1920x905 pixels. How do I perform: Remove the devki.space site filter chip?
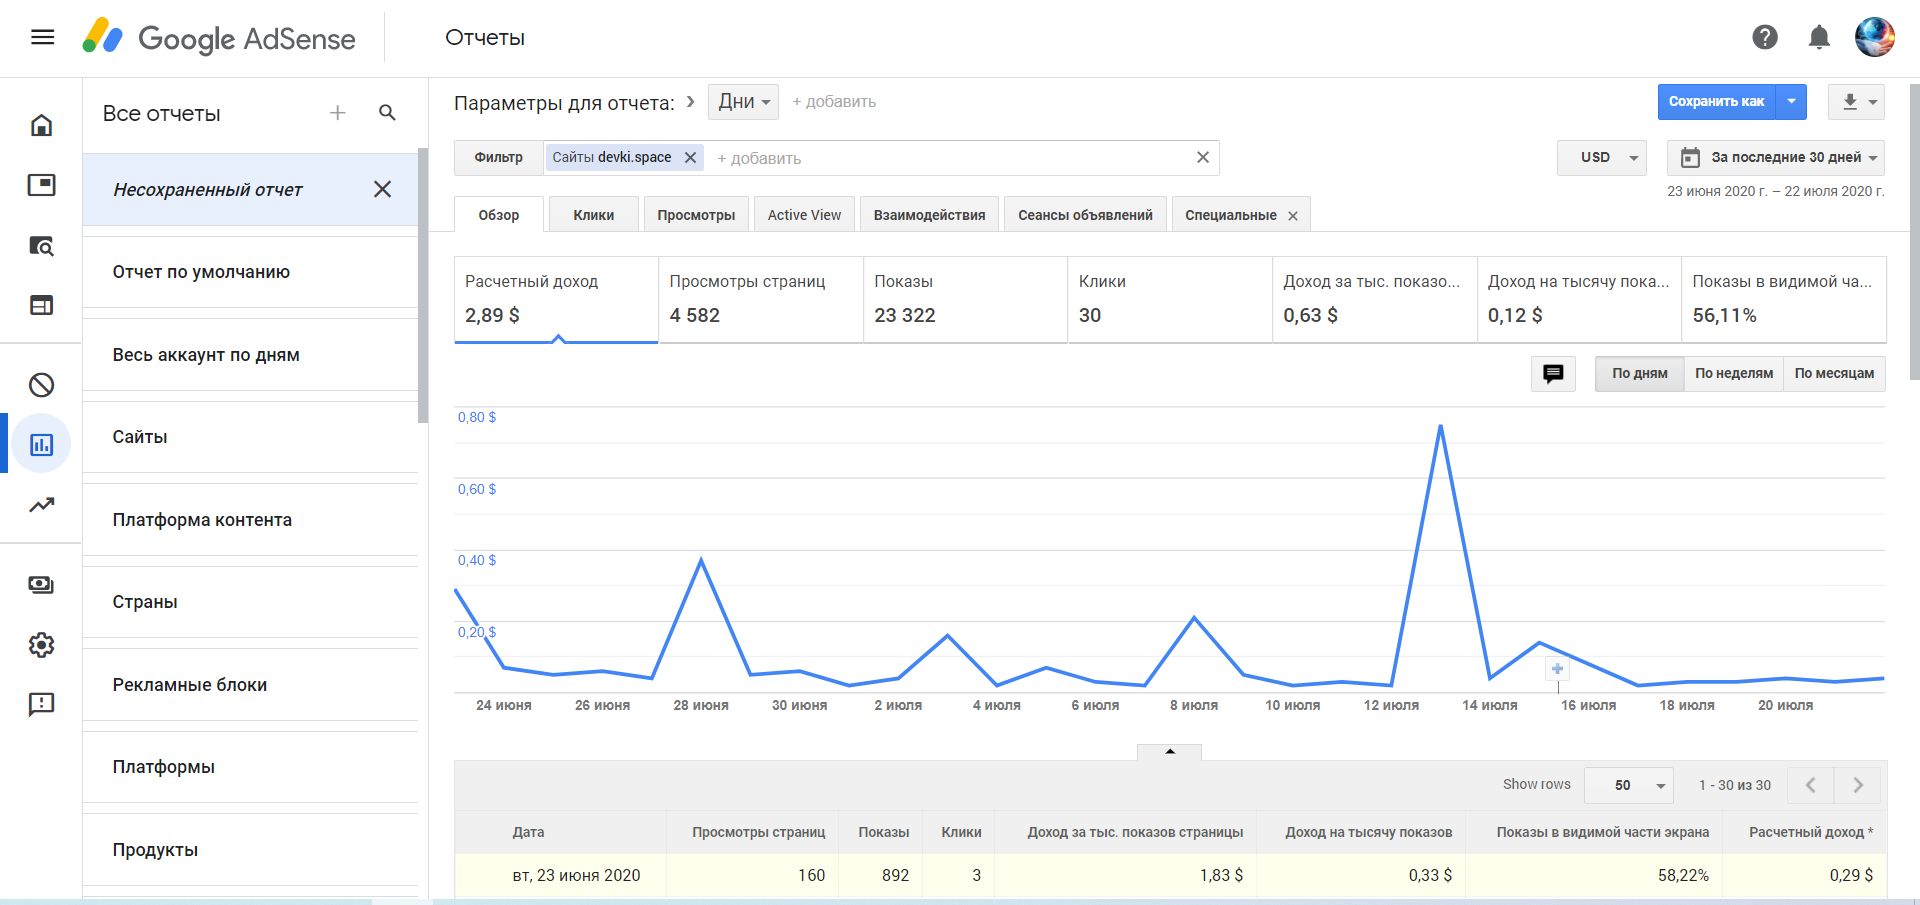690,157
